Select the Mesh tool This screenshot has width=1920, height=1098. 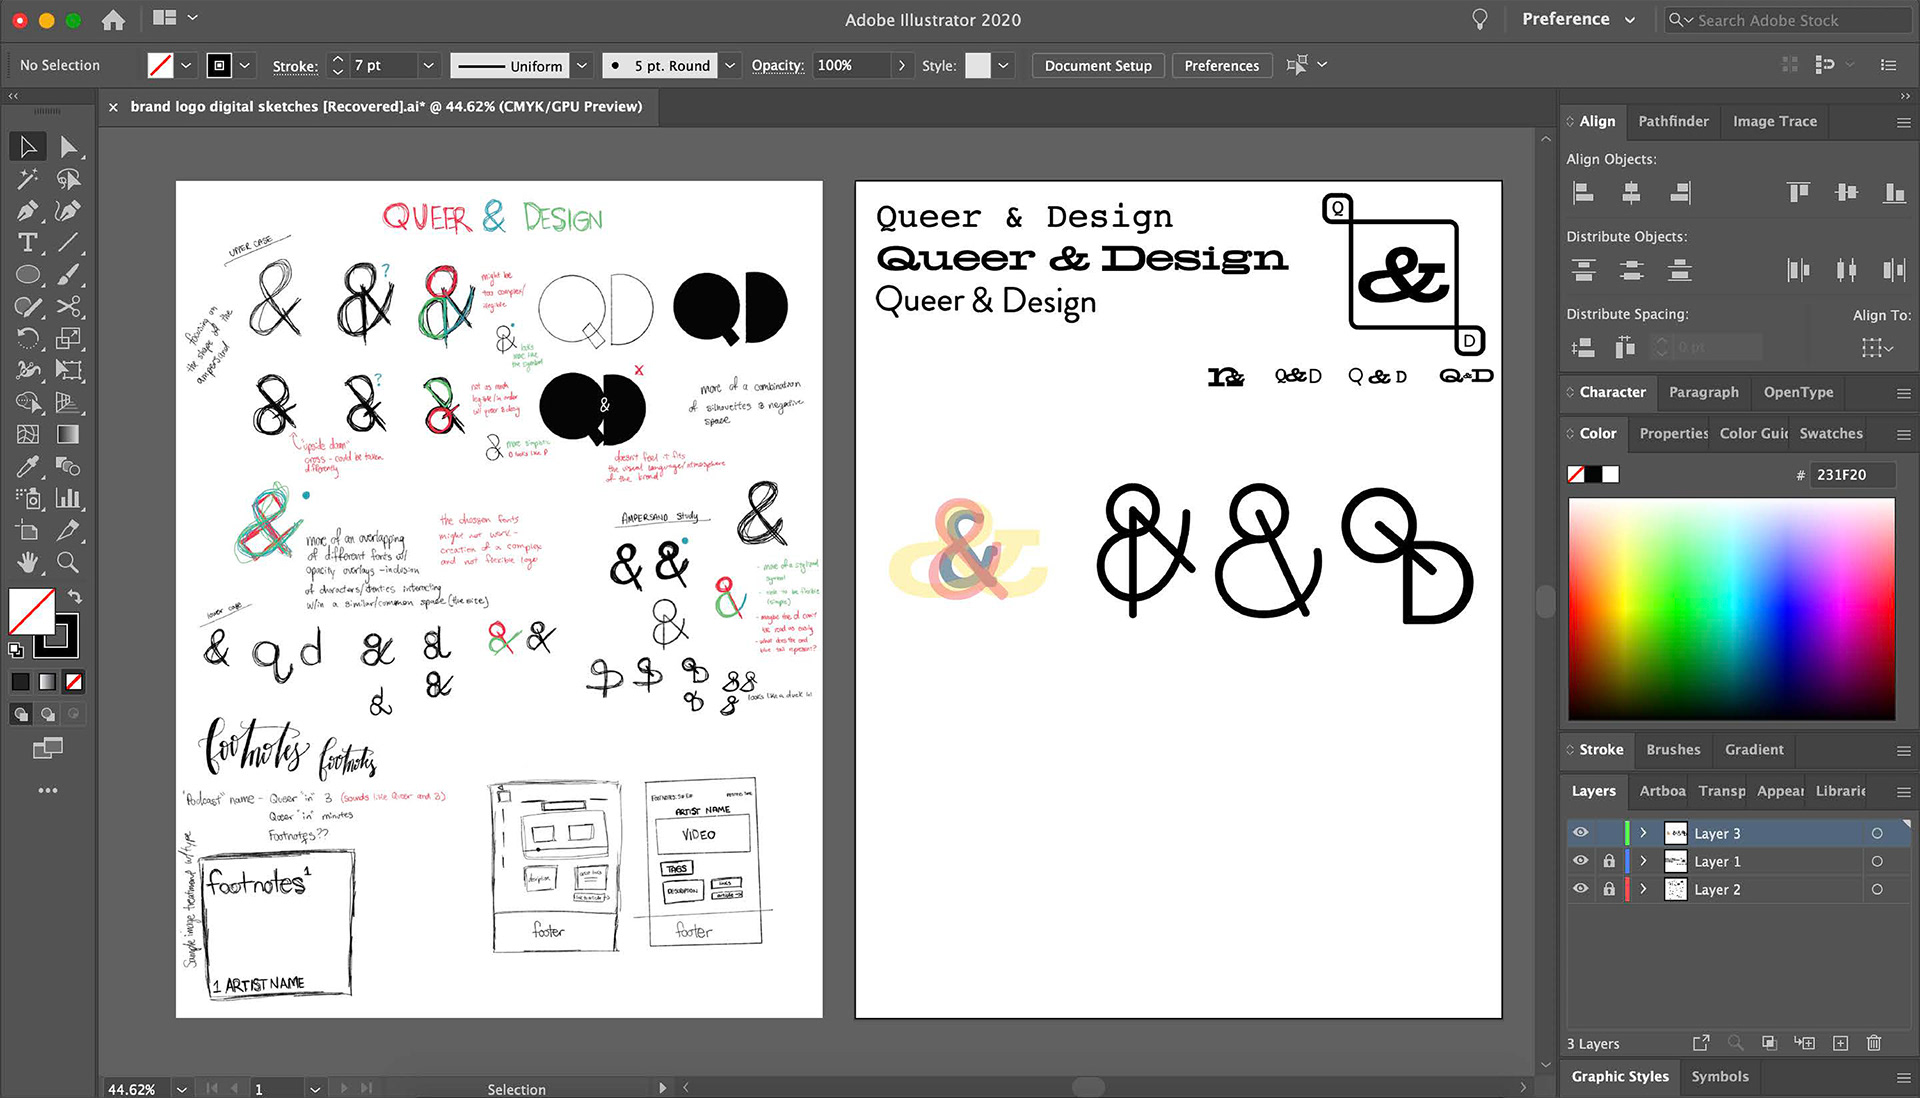[x=28, y=435]
